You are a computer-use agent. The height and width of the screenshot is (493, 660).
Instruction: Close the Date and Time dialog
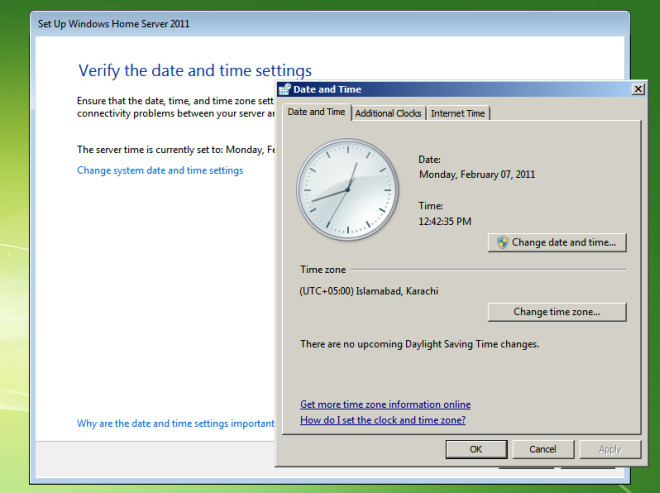638,89
